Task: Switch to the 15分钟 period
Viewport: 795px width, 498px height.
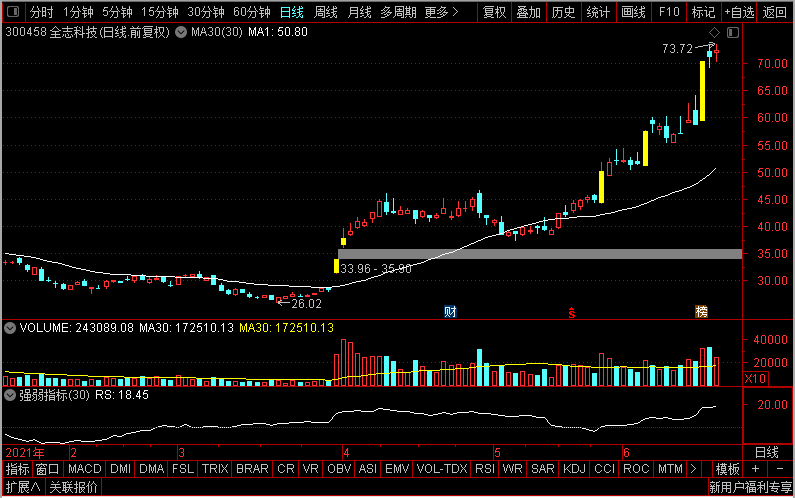Action: pyautogui.click(x=159, y=12)
